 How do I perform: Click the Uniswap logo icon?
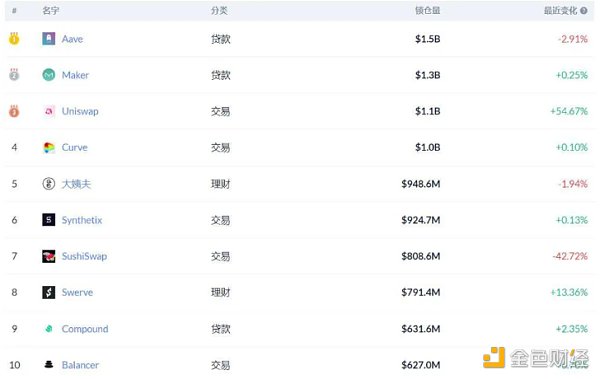click(49, 111)
